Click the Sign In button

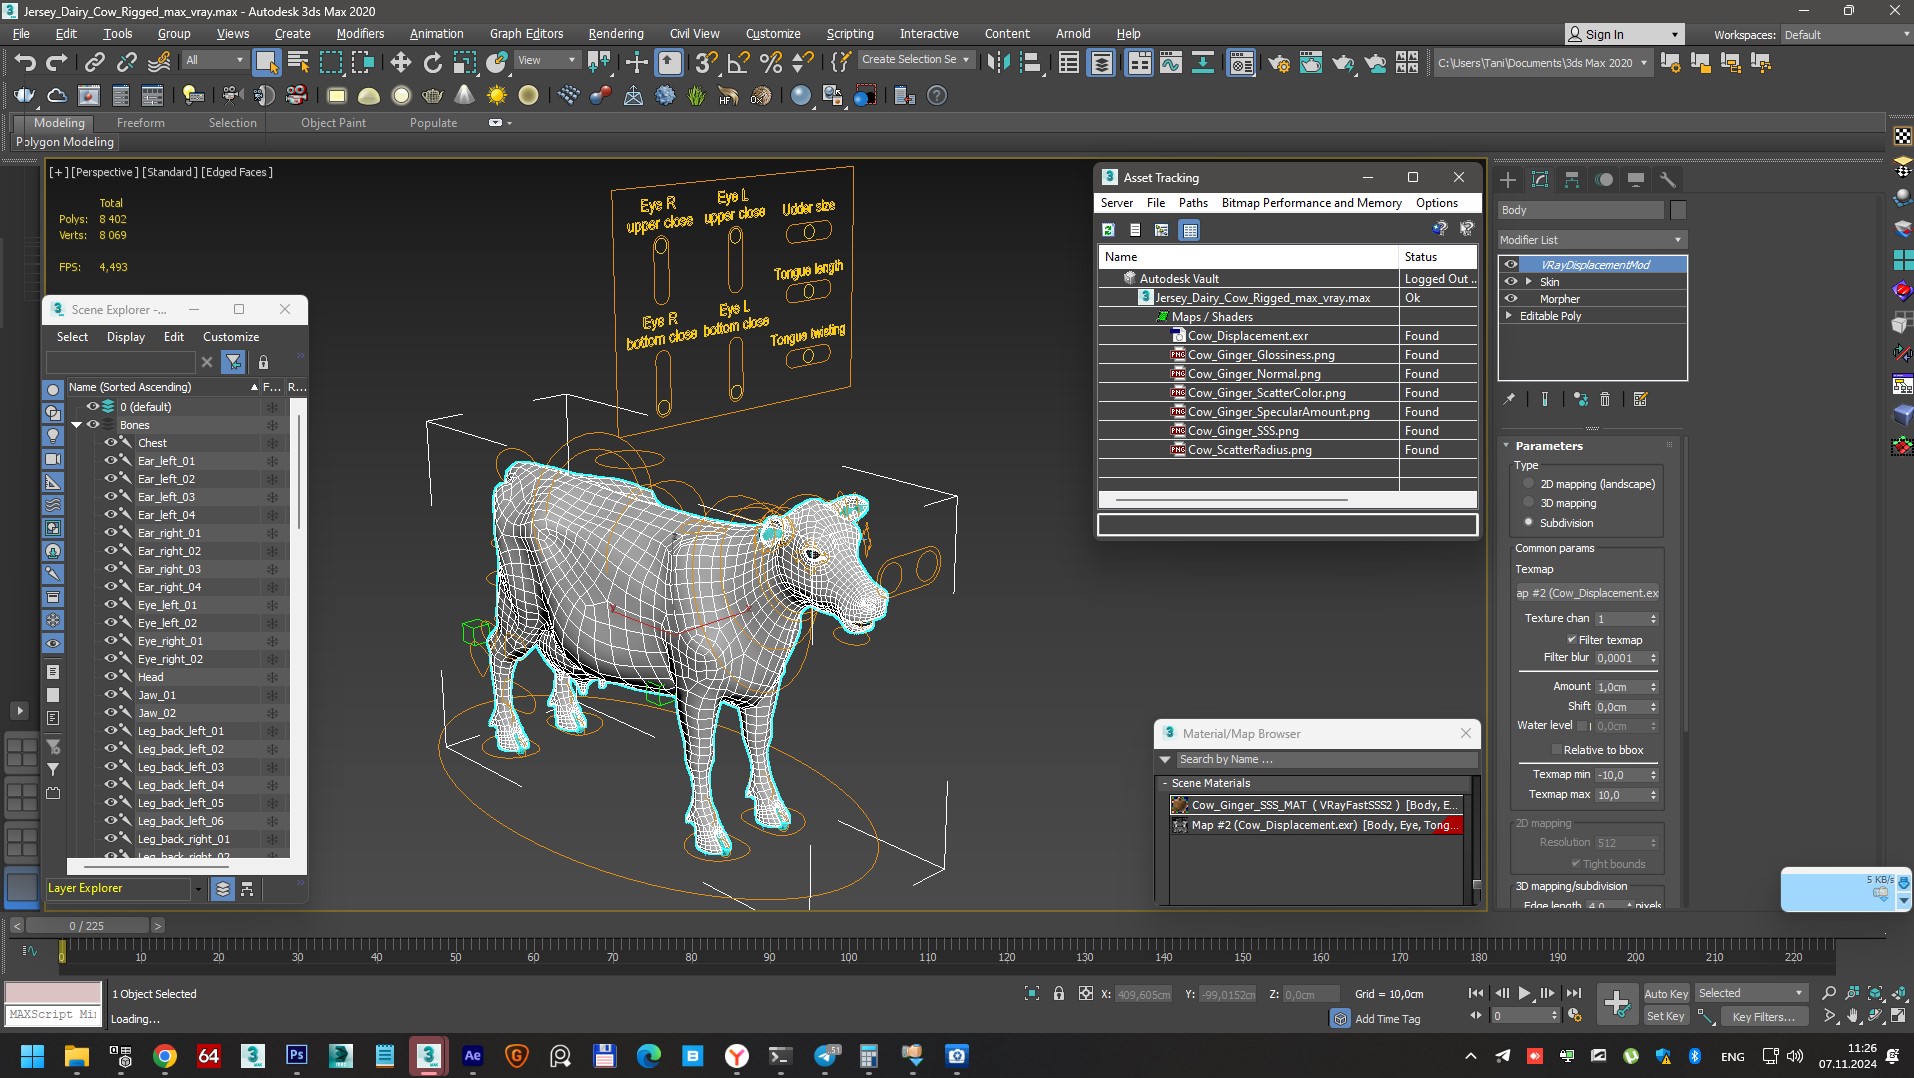coord(1624,34)
